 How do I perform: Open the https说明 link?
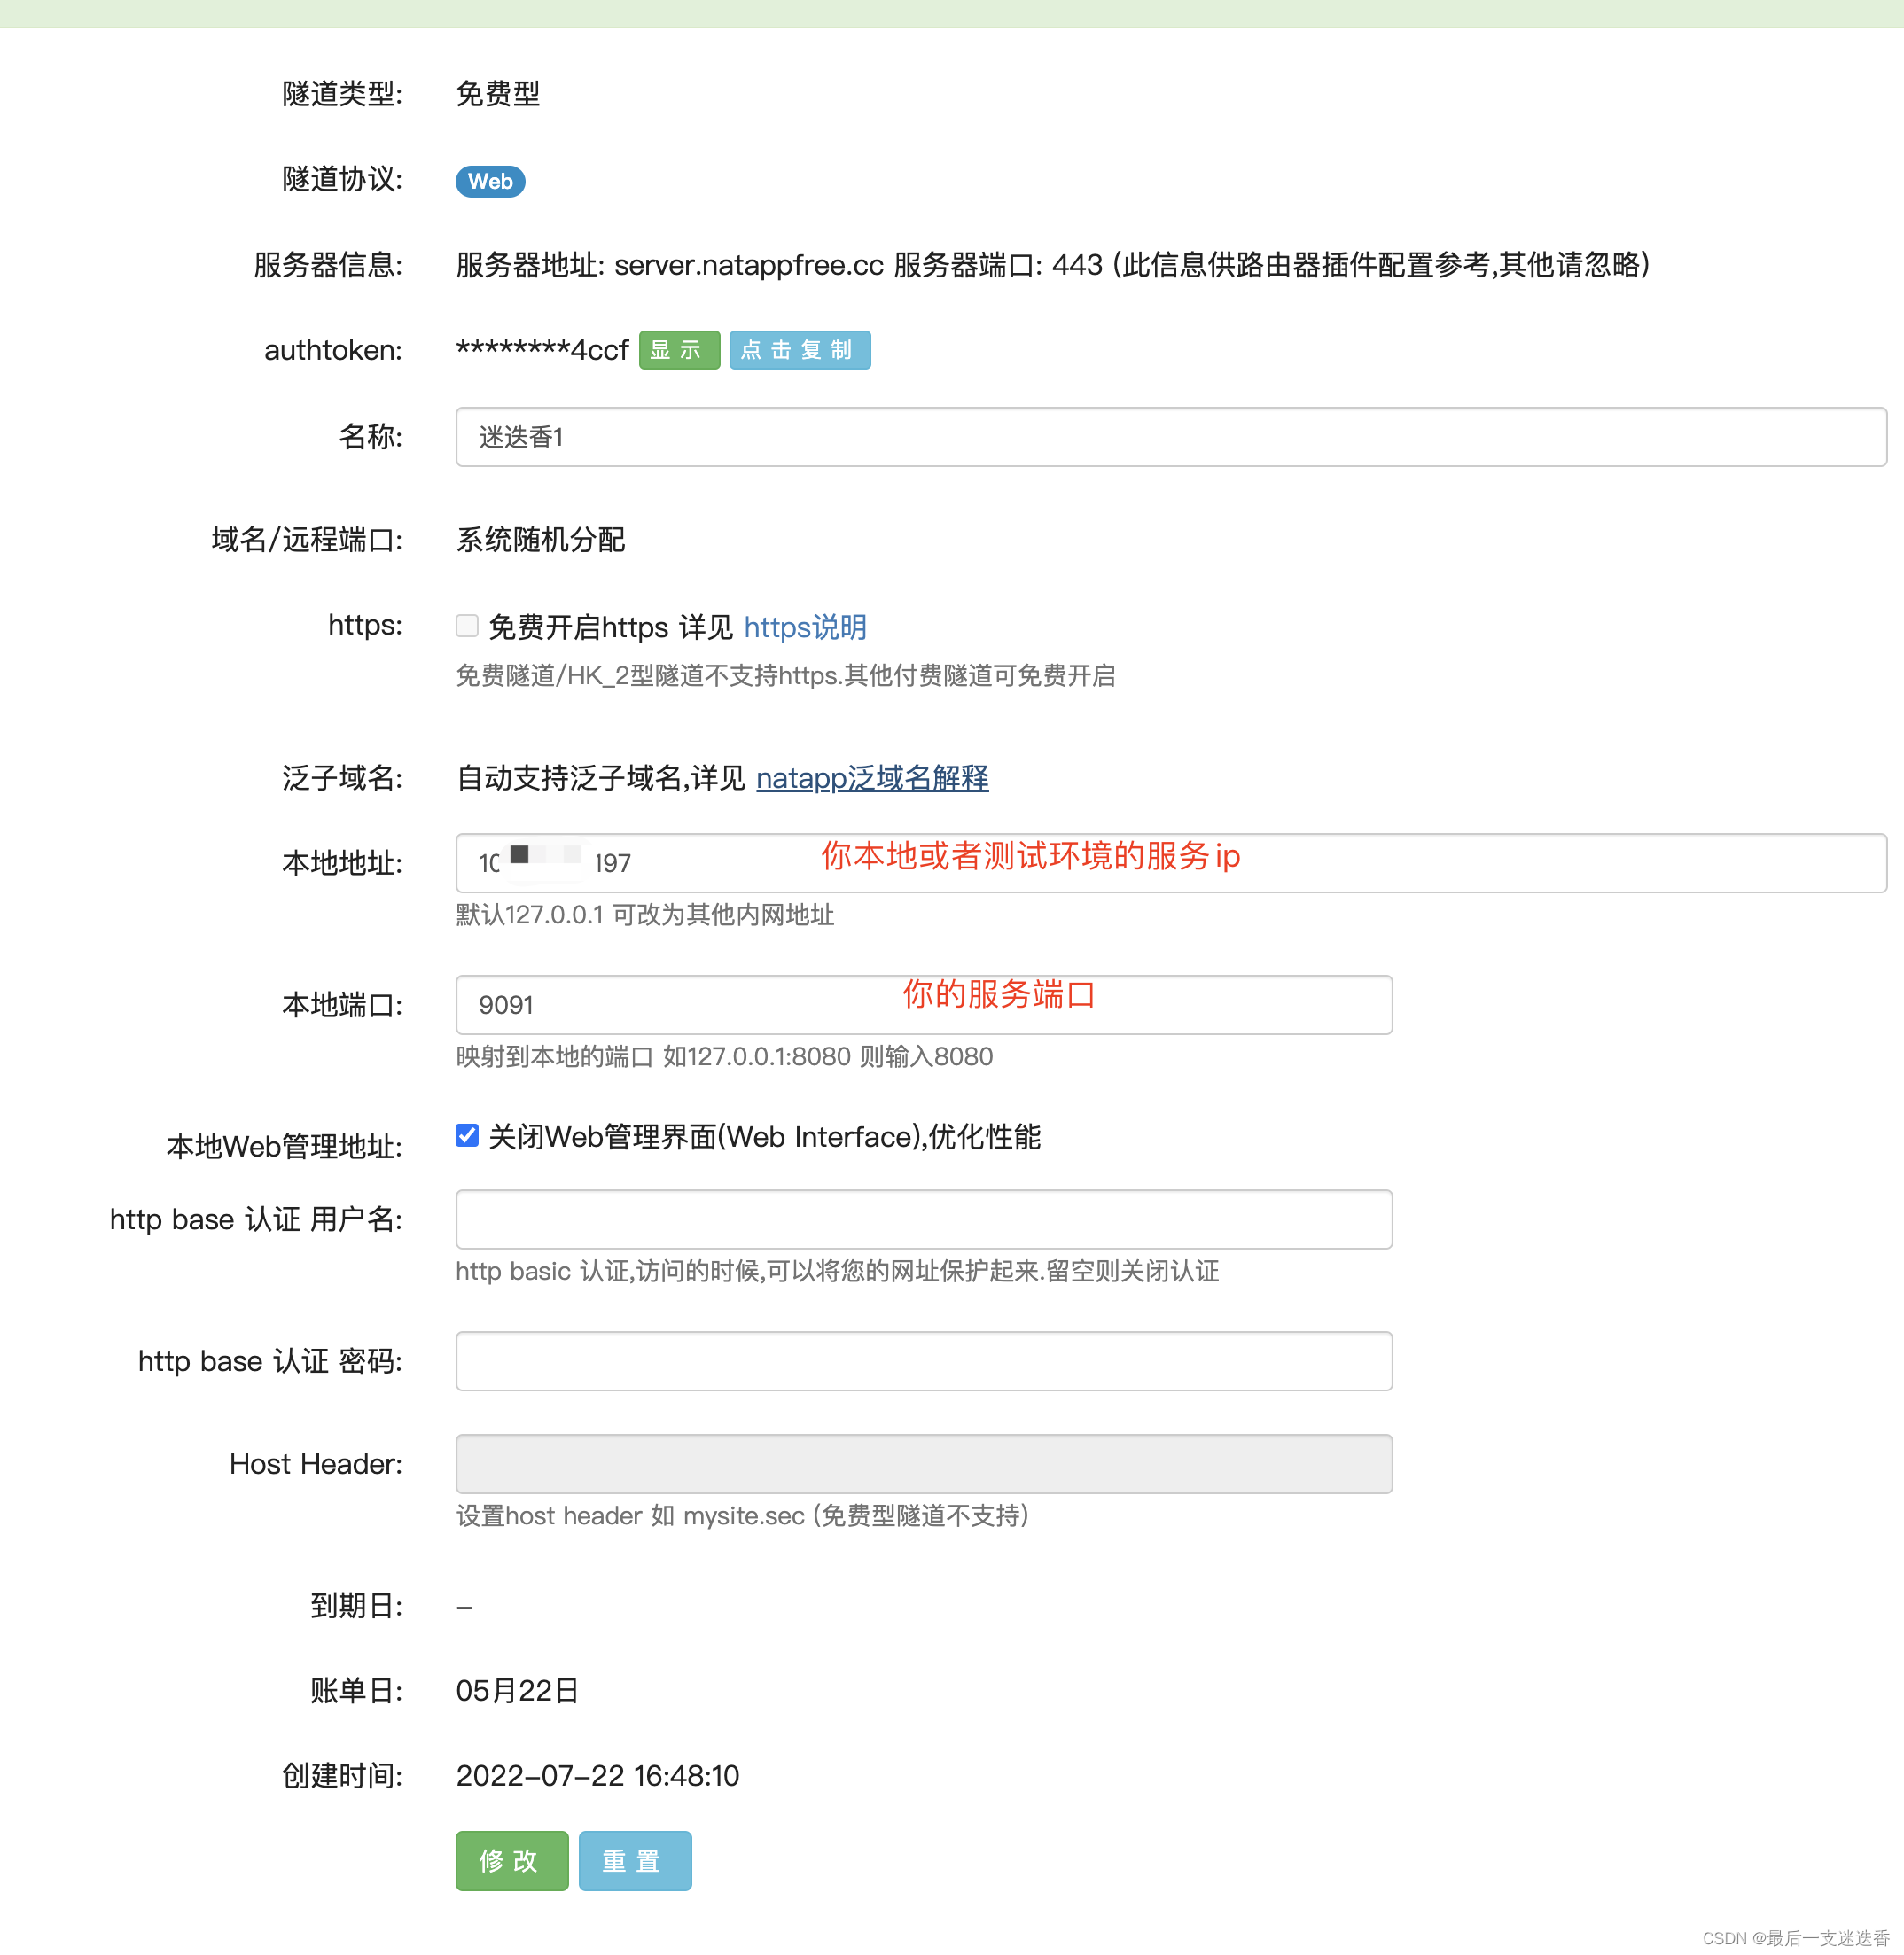pyautogui.click(x=804, y=627)
